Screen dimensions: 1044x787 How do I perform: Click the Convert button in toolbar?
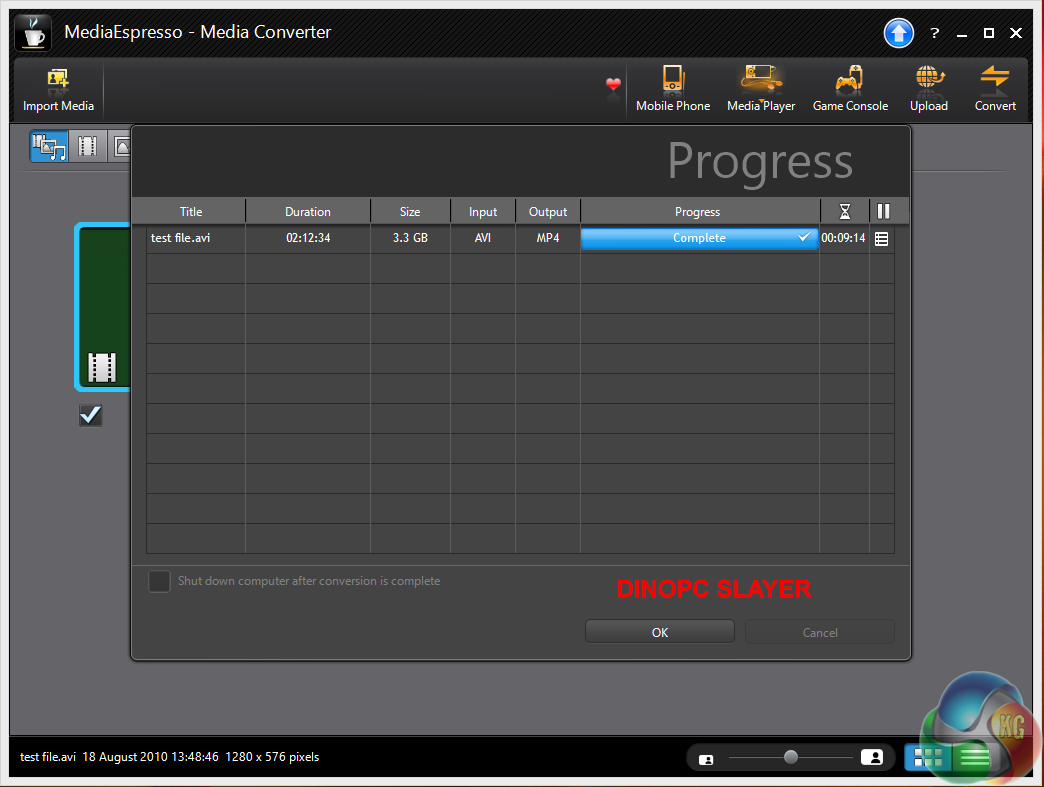(995, 90)
